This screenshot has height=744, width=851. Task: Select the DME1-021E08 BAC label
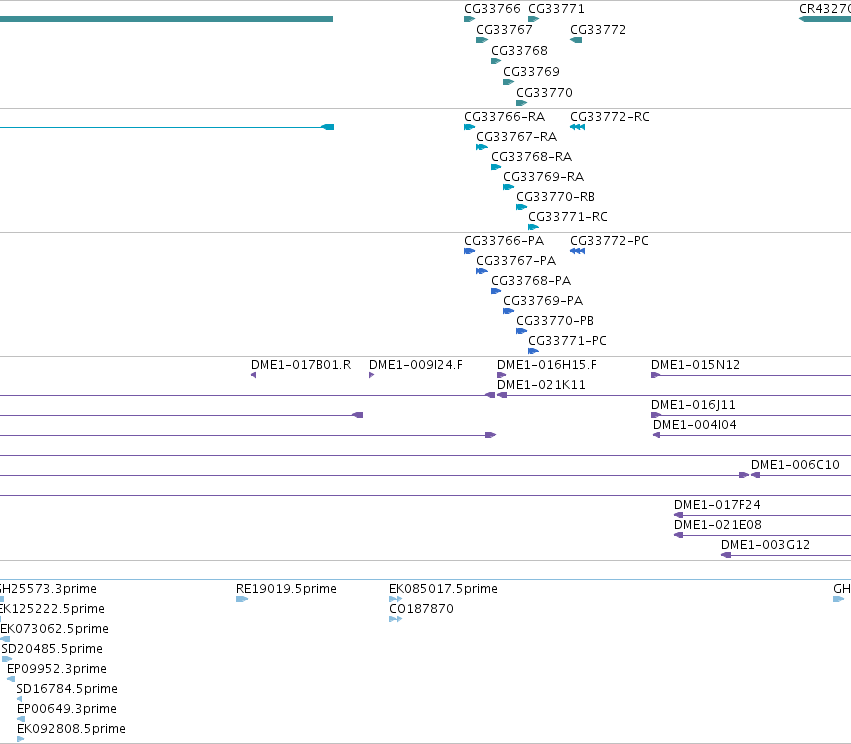tap(717, 525)
